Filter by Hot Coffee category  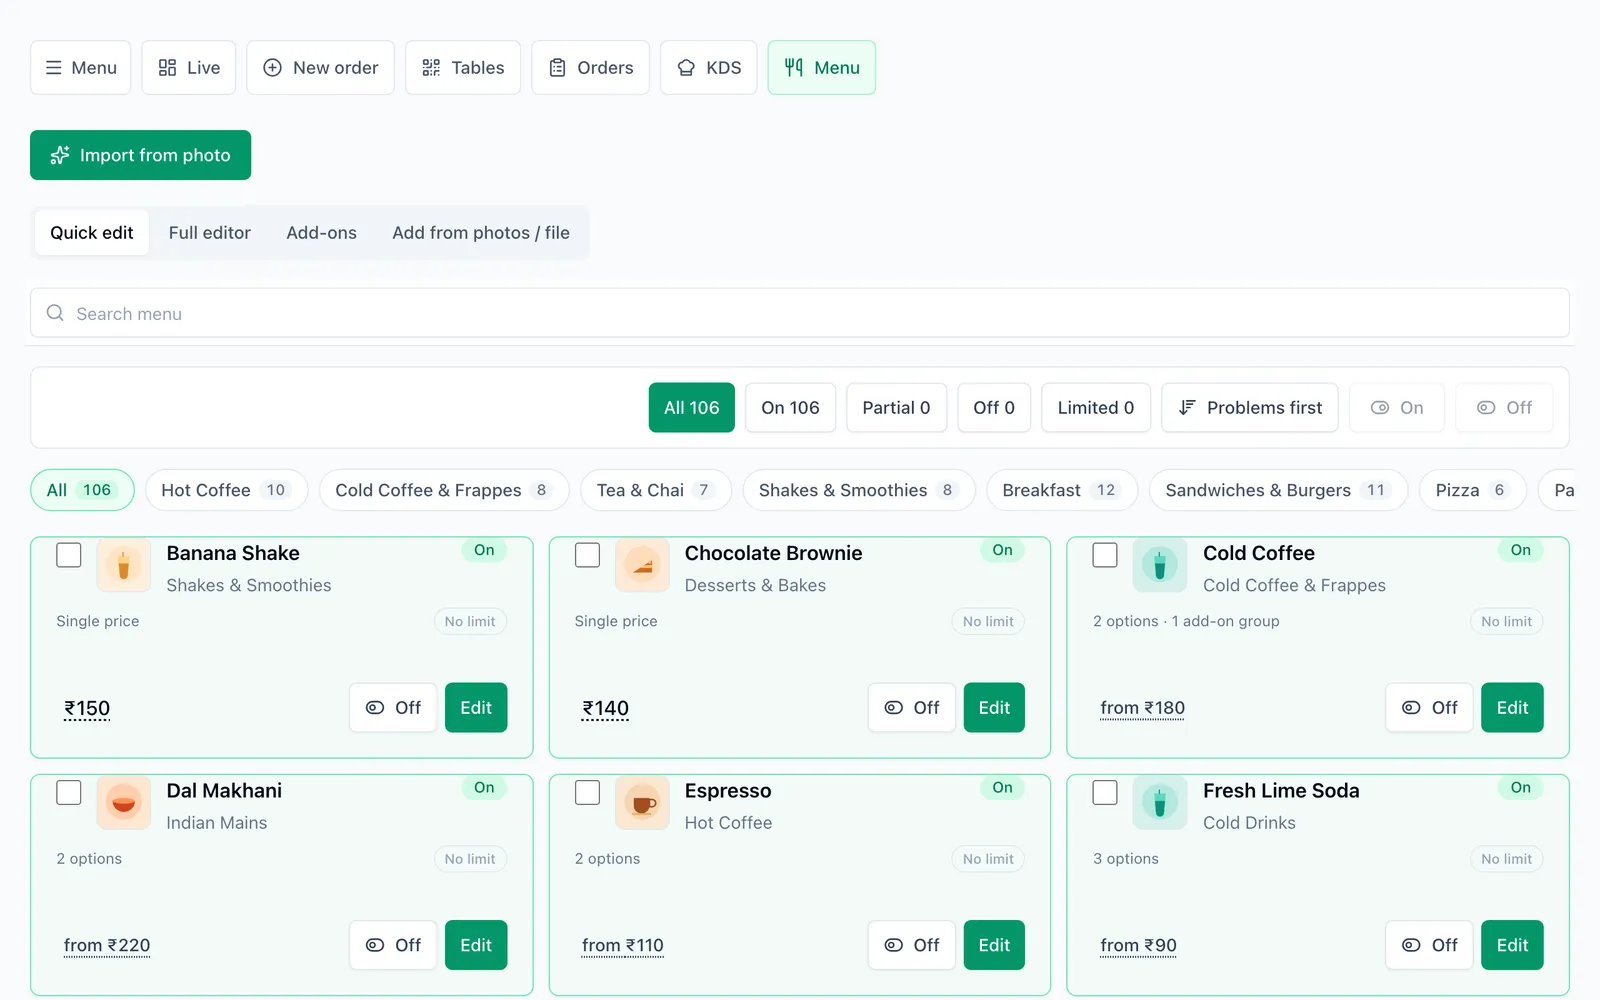click(226, 490)
